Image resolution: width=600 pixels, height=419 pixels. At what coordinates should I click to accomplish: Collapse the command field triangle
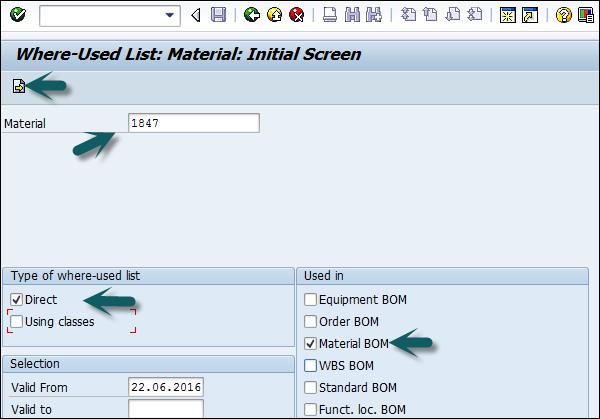[196, 16]
